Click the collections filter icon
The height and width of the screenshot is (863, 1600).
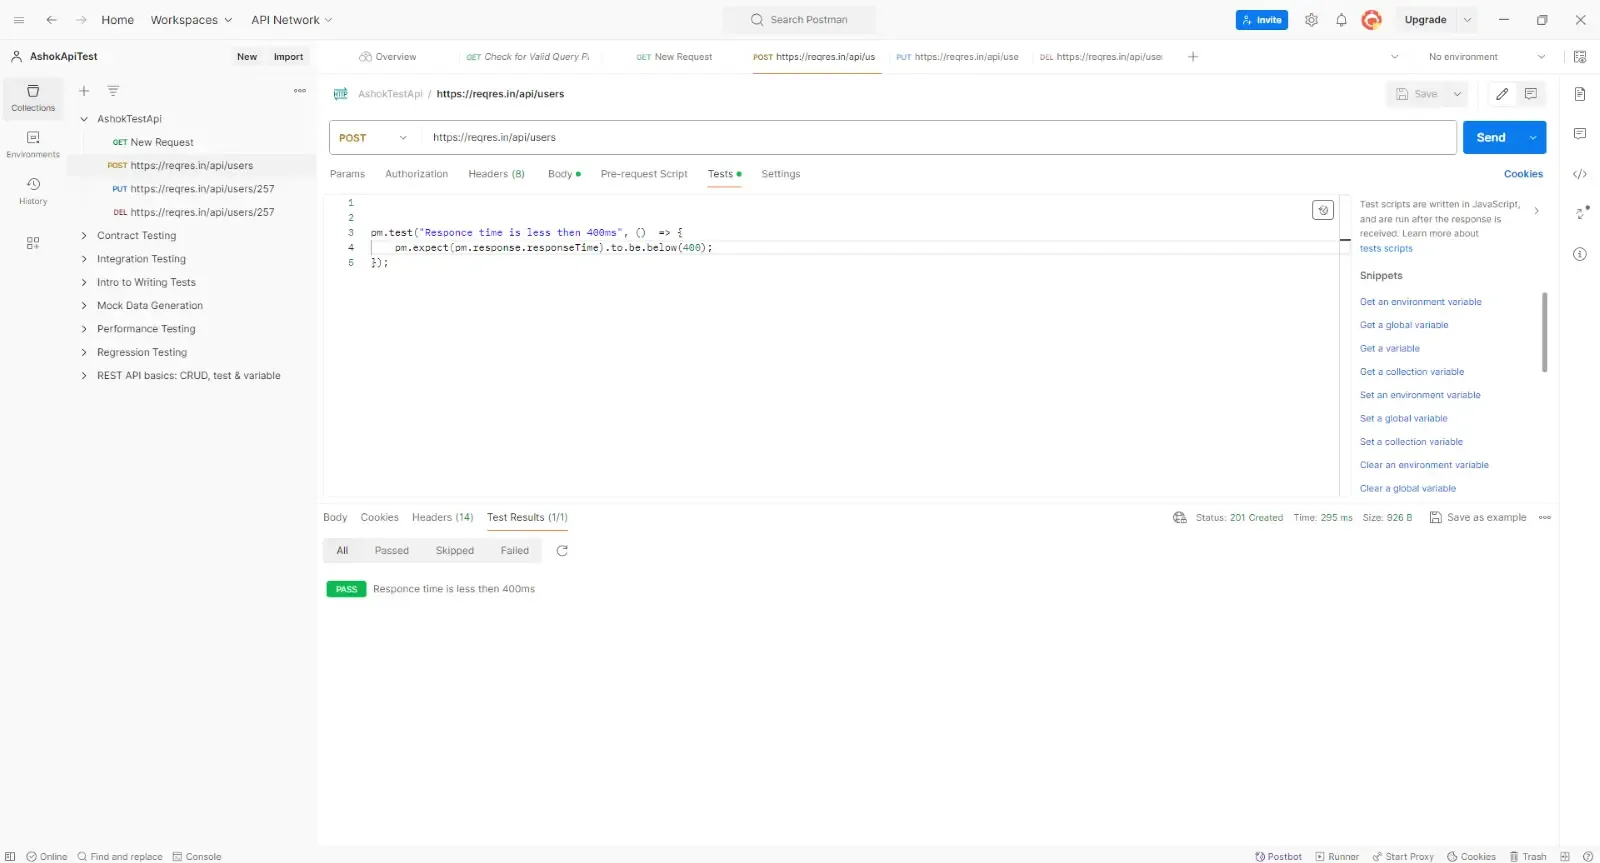tap(113, 91)
